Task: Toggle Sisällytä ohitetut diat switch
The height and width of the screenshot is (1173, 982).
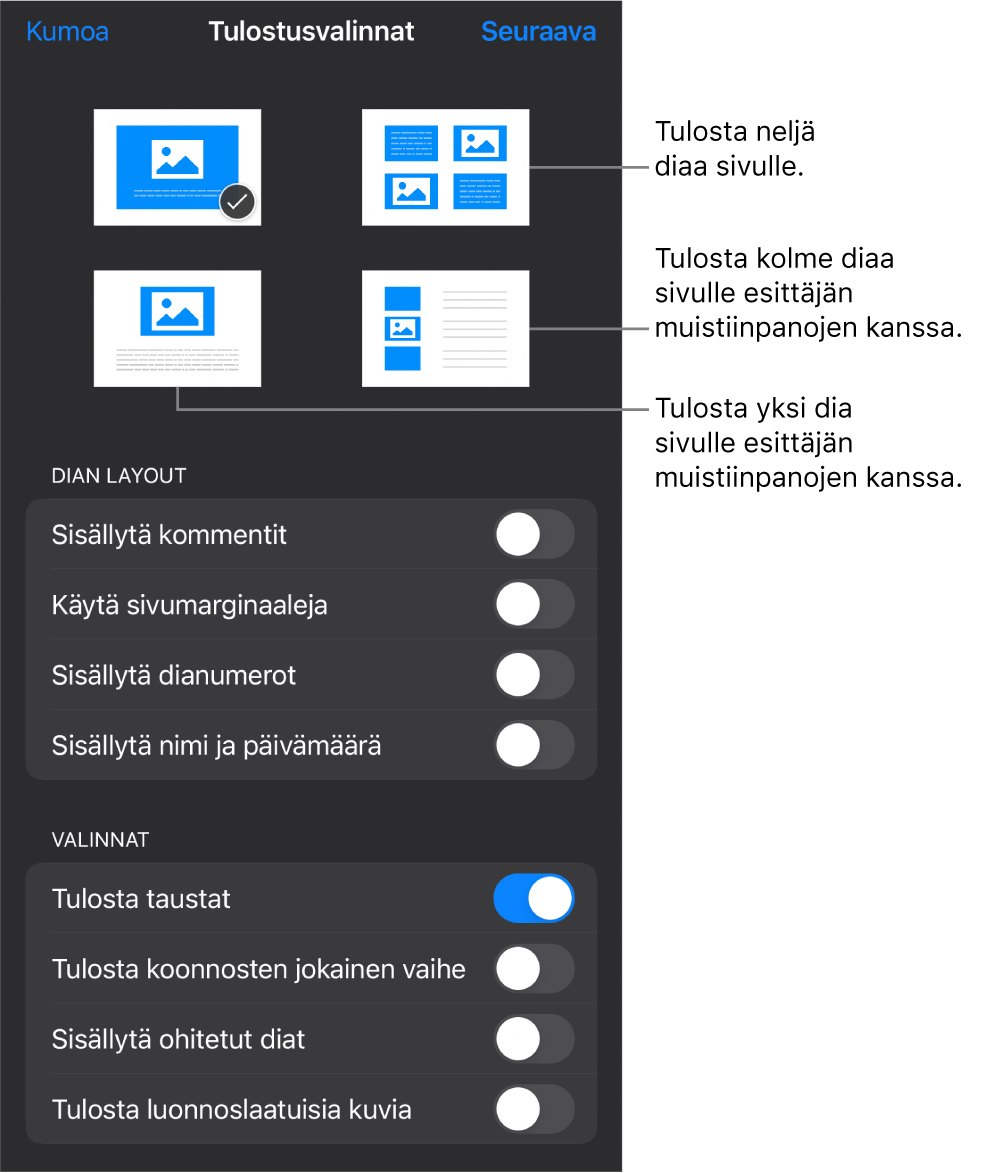Action: (534, 1039)
